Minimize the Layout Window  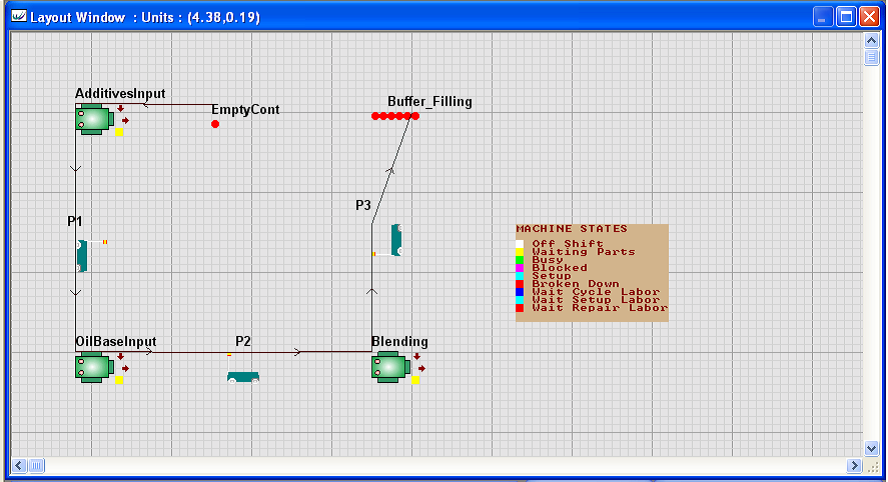(x=823, y=17)
